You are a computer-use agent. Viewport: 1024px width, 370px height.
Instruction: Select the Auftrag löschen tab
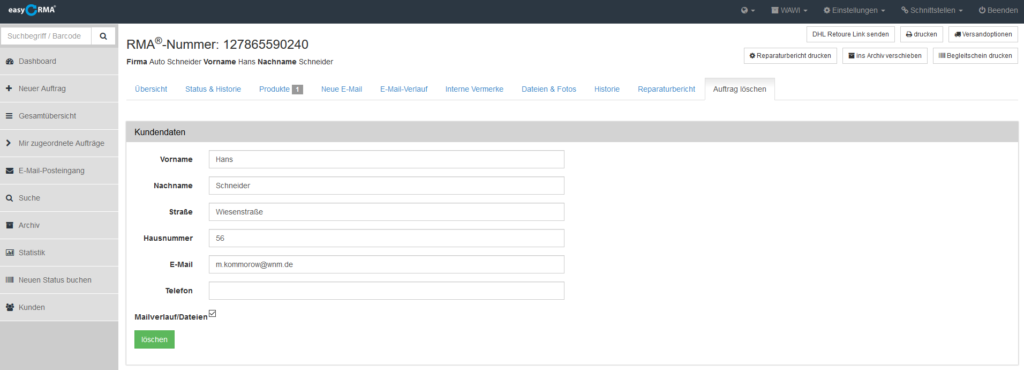(x=740, y=89)
